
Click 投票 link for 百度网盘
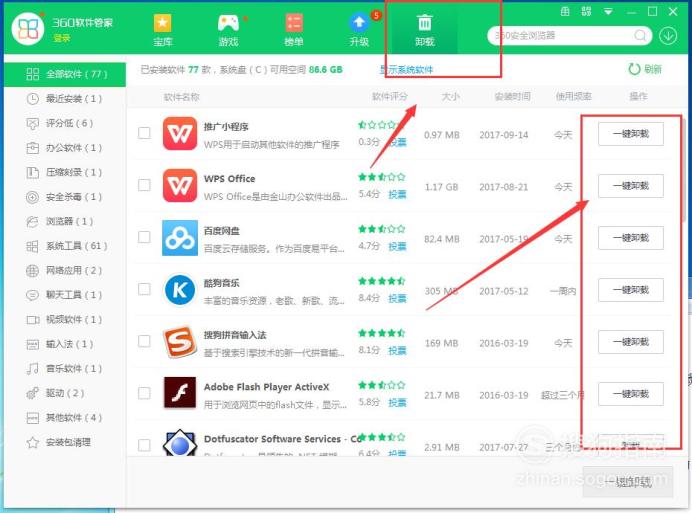tap(397, 246)
